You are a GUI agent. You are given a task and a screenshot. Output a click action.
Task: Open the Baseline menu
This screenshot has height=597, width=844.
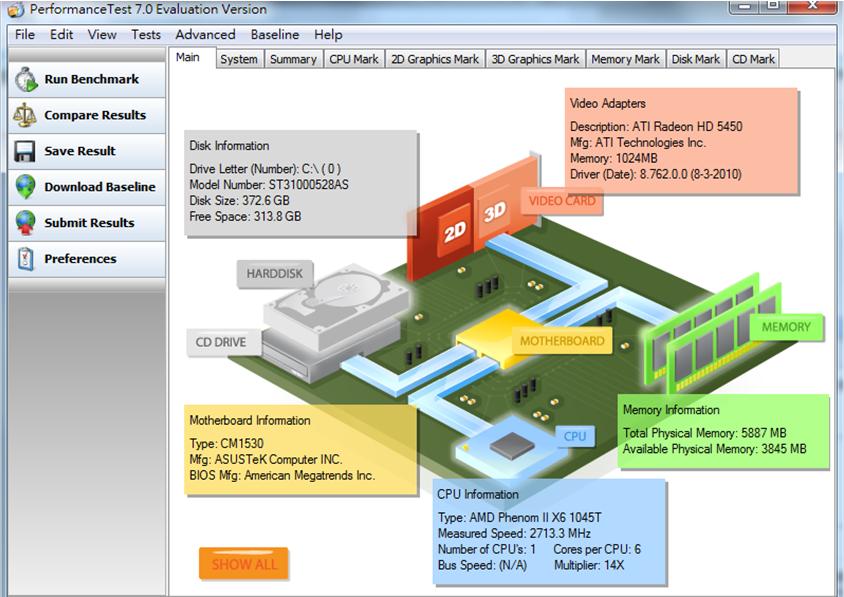click(x=275, y=34)
